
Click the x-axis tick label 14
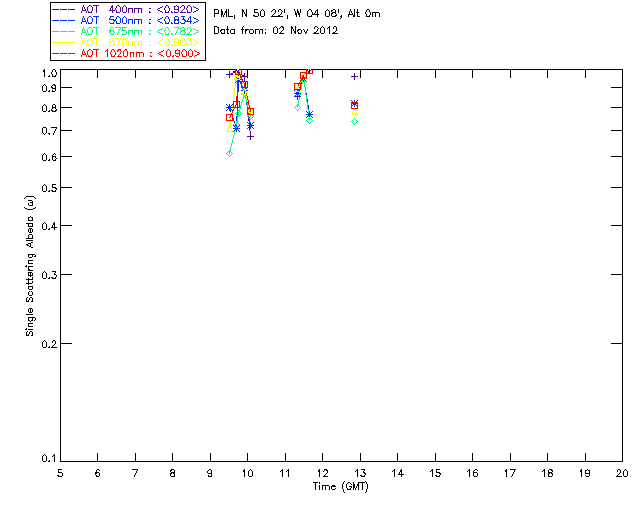398,473
